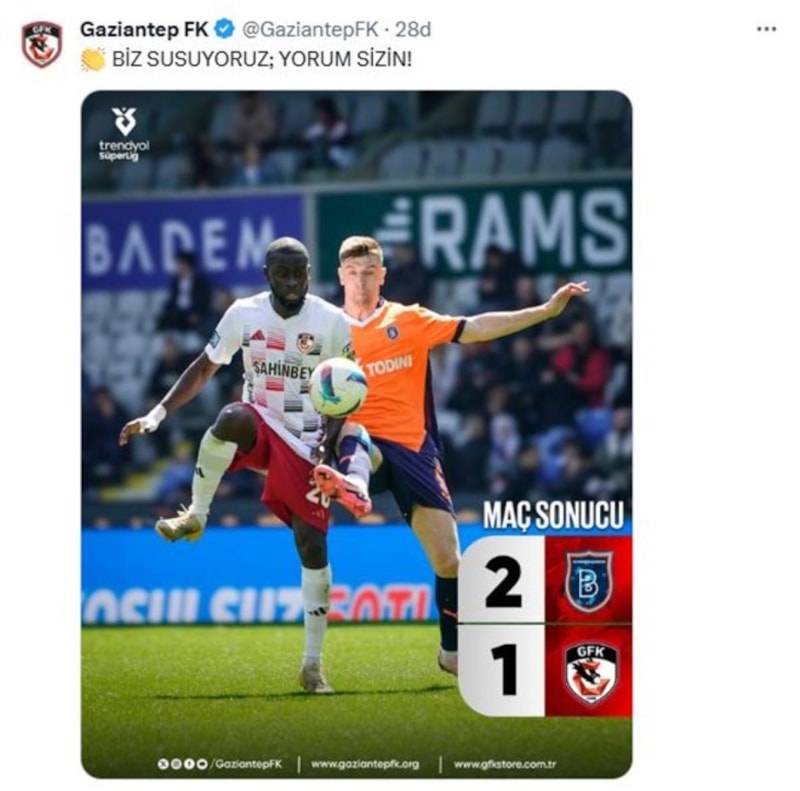Click the score number 1
This screenshot has width=800, height=791.
point(506,669)
